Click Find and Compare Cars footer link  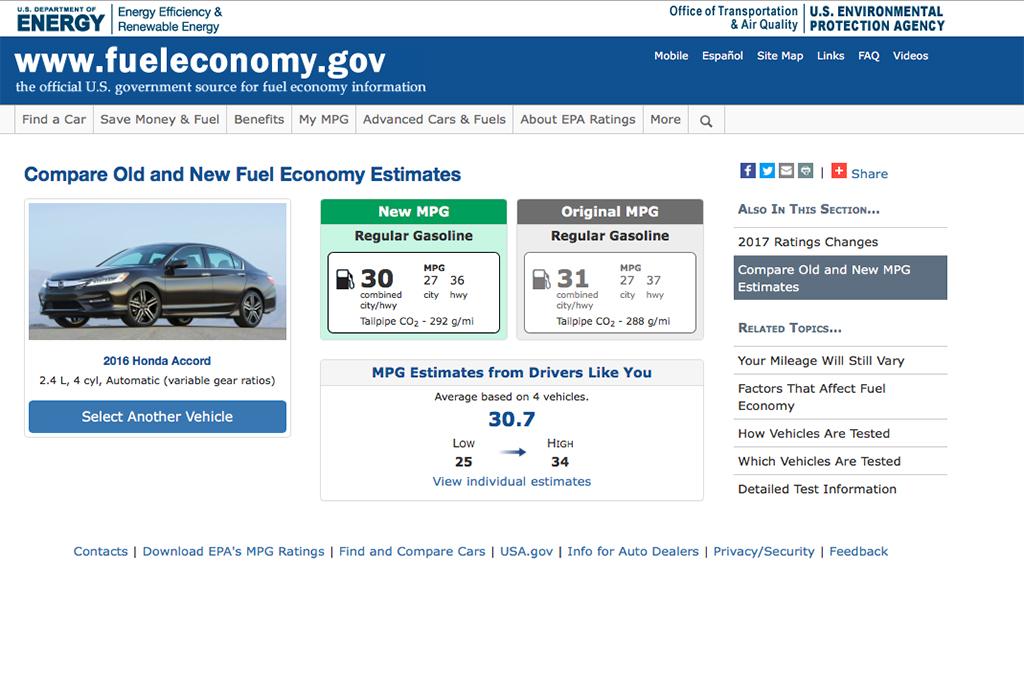tap(412, 551)
